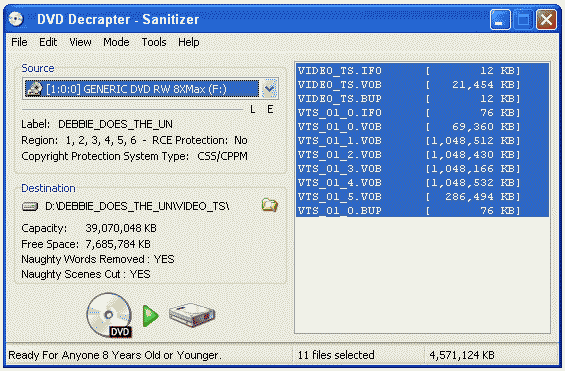Screen dimensions: 565x371
Task: Click the DVD Decrypter title bar disc icon
Action: point(16,19)
